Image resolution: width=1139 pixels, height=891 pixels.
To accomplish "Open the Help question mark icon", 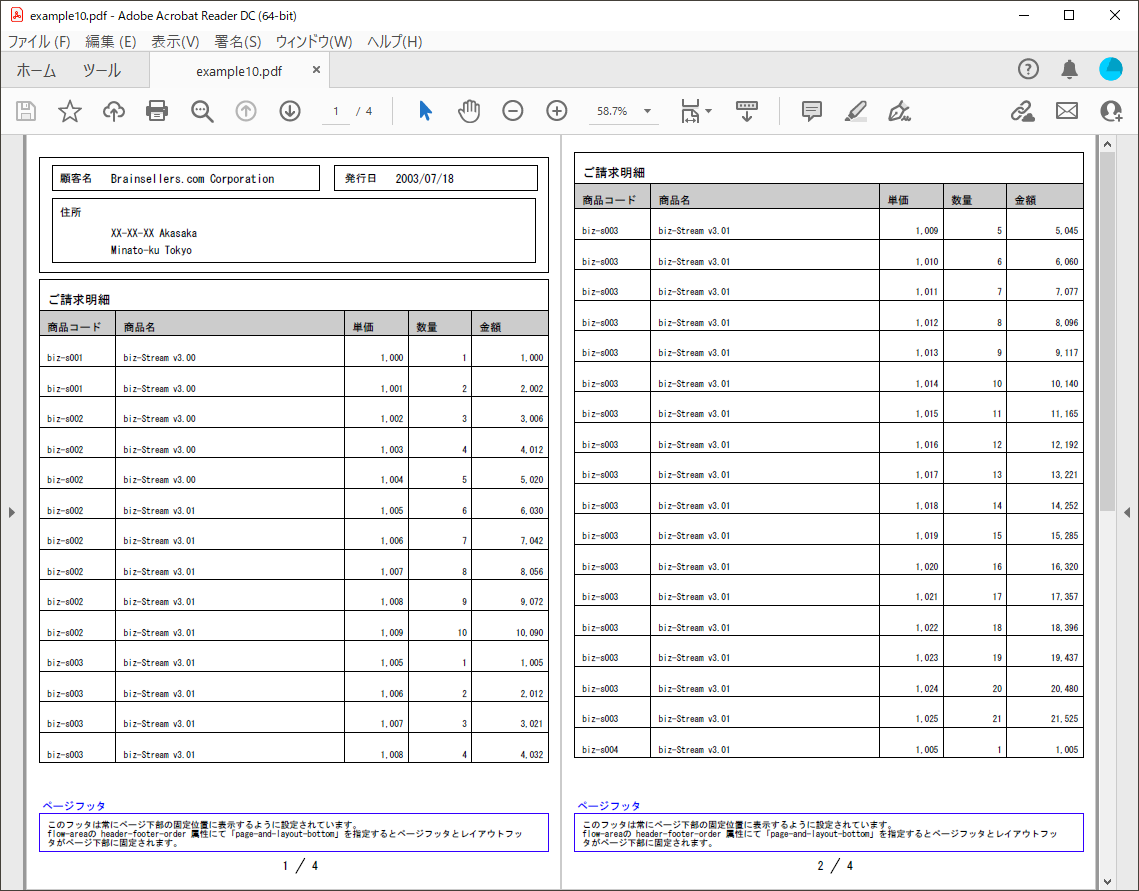I will (x=1028, y=69).
